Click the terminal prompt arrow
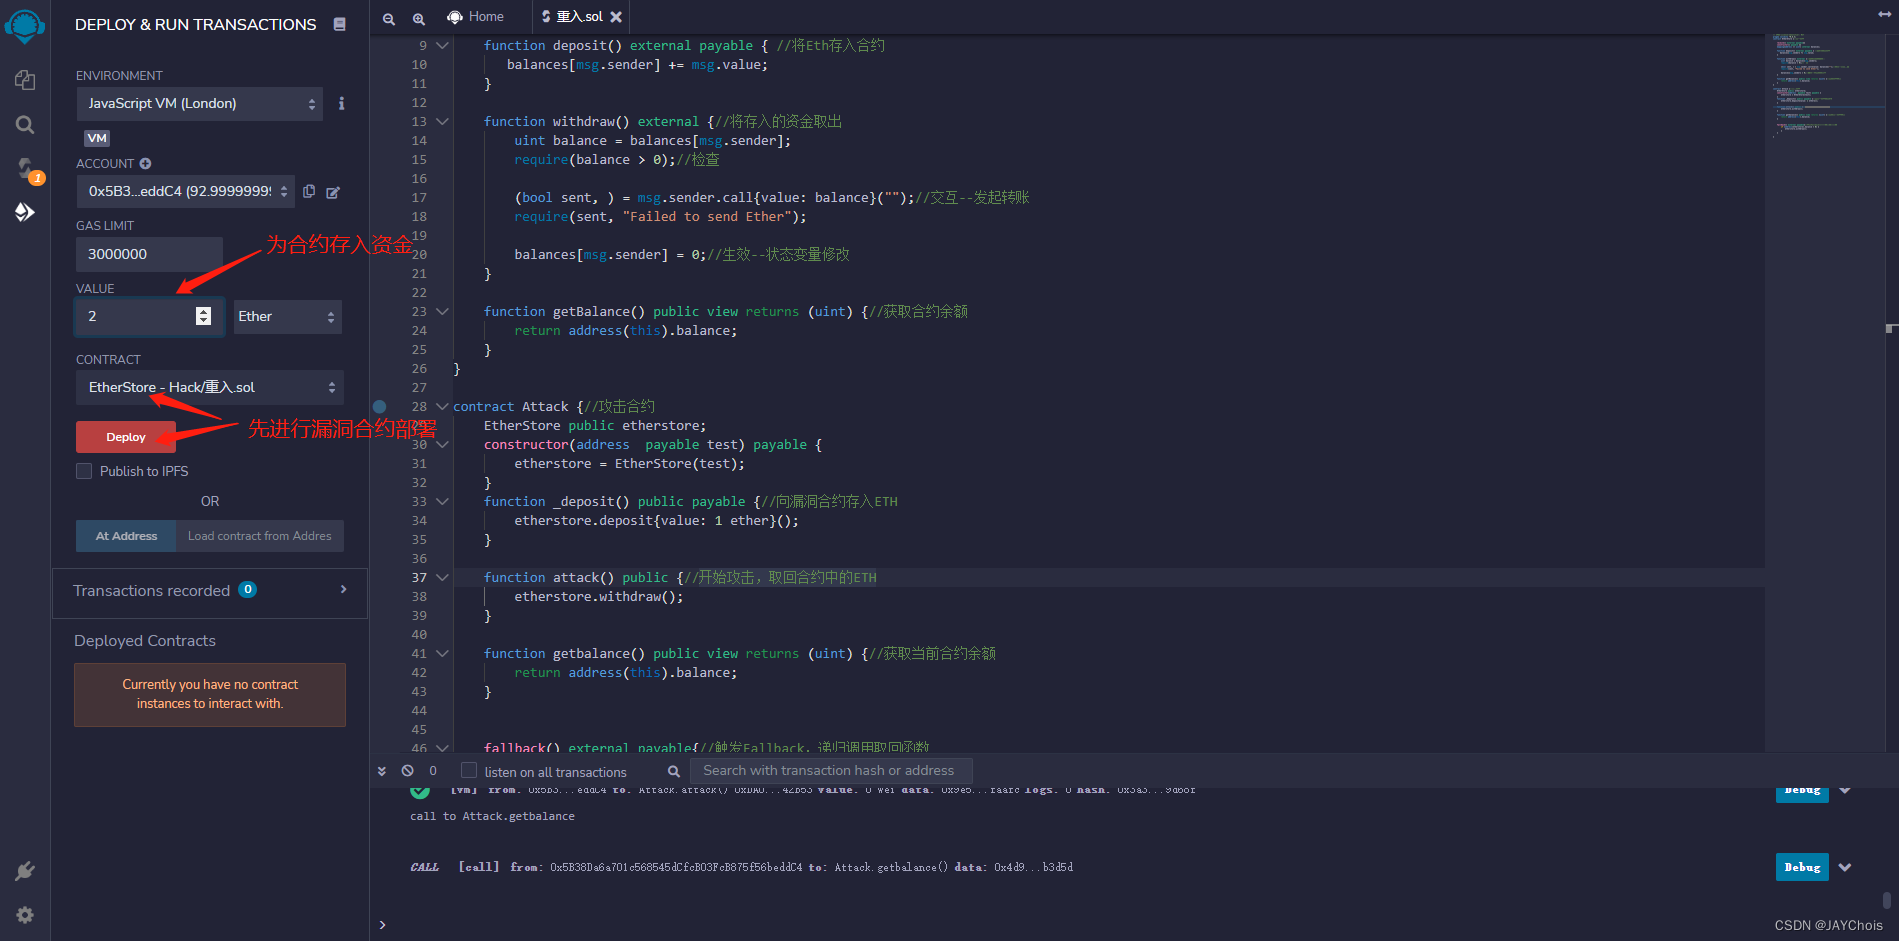The height and width of the screenshot is (941, 1899). point(382,925)
